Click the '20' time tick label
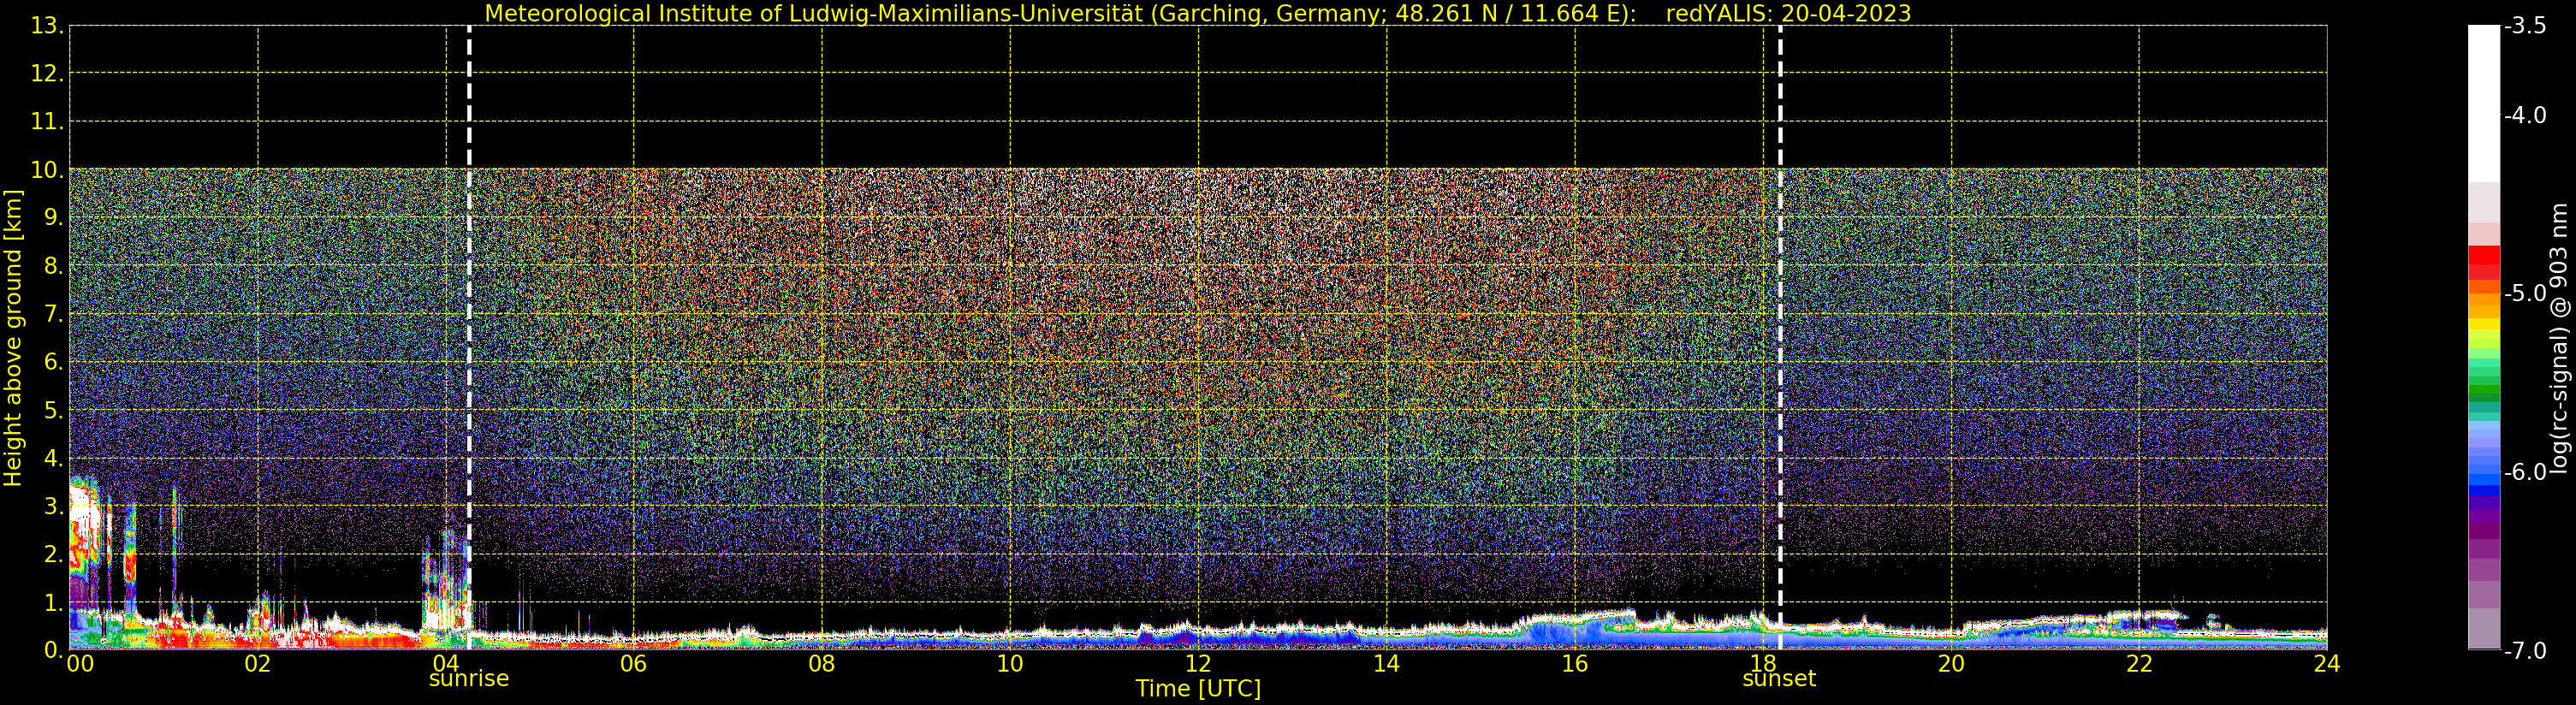The image size is (2576, 705). point(1951,664)
